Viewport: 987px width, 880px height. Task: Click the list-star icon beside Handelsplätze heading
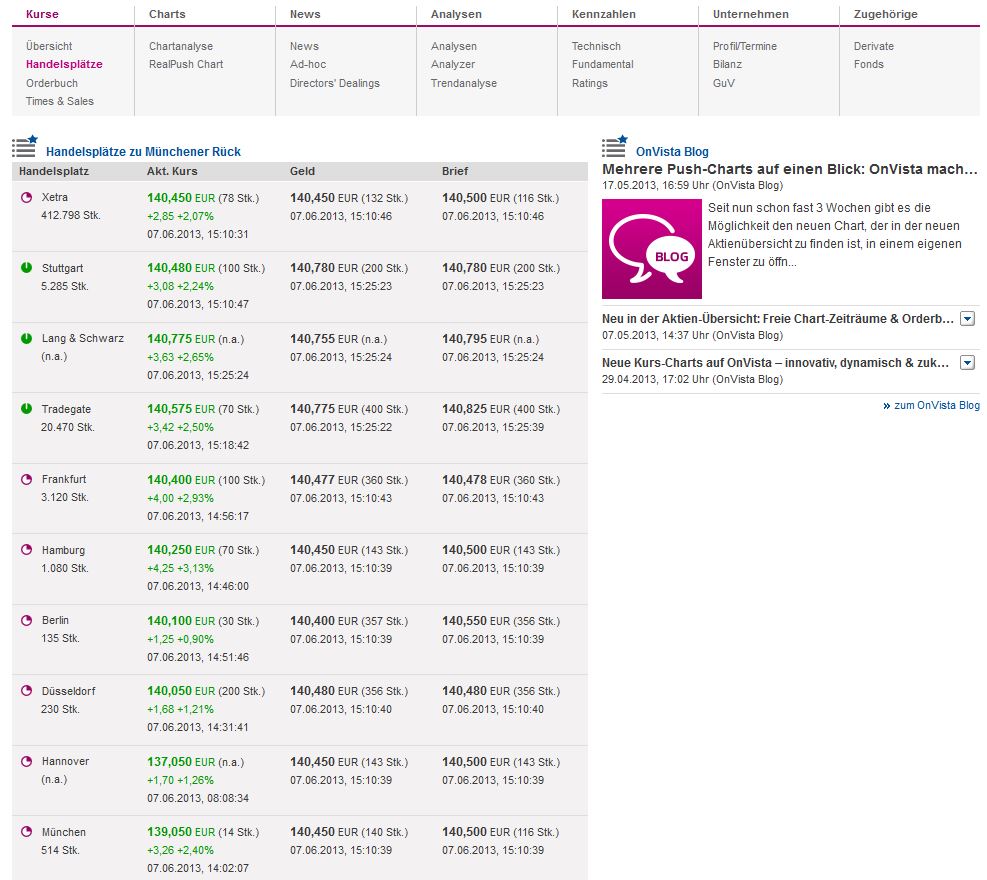pos(25,147)
